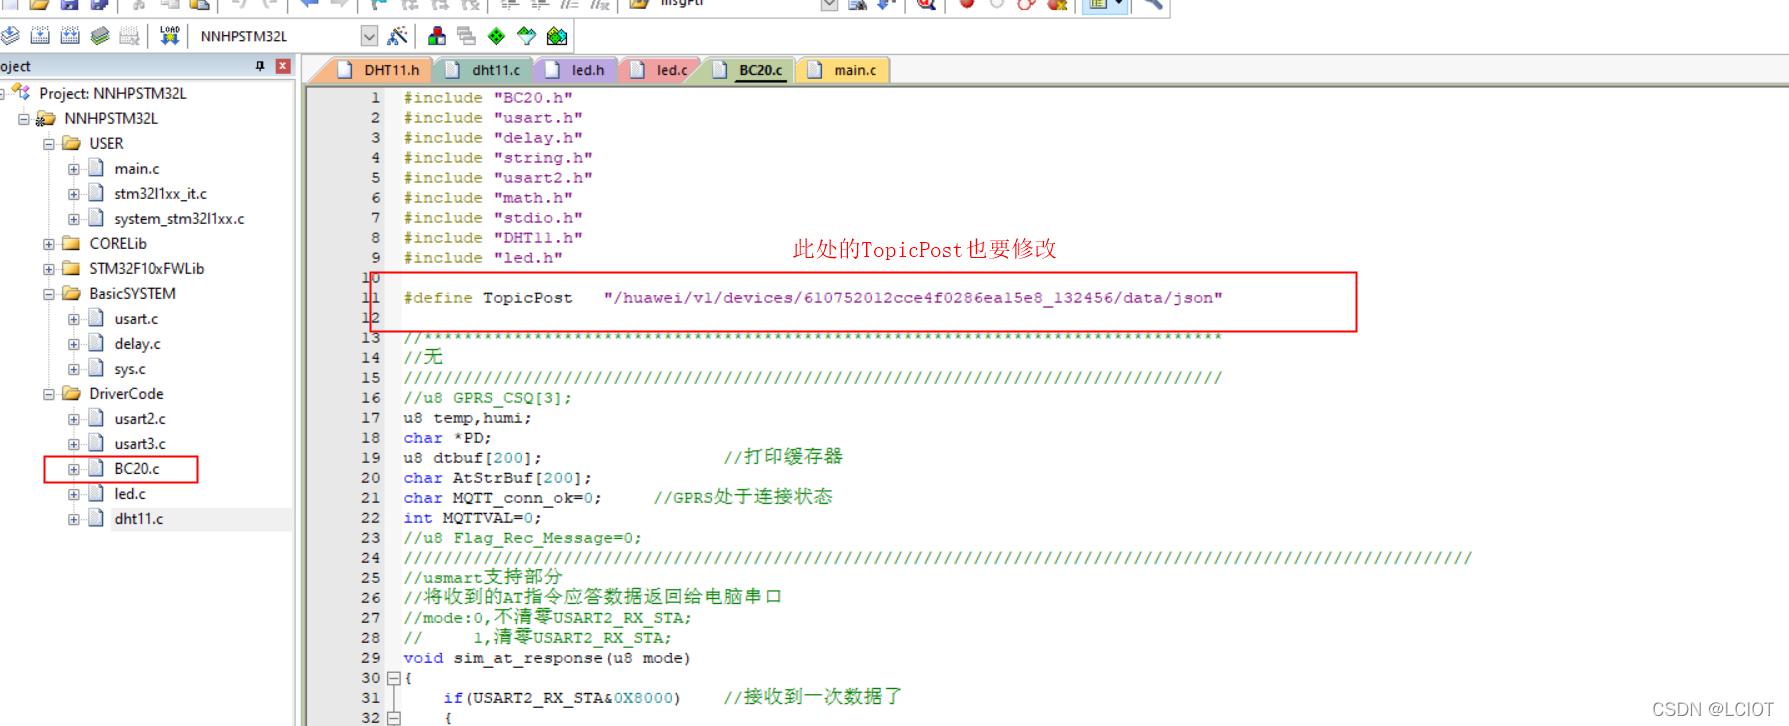Close the Project panel
Viewport: 1789px width, 726px height.
point(283,66)
